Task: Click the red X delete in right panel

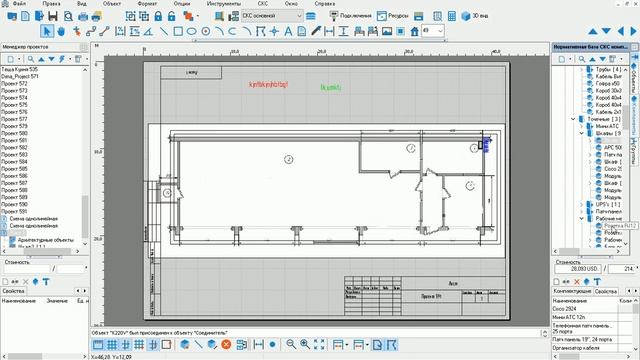Action: coord(577,282)
